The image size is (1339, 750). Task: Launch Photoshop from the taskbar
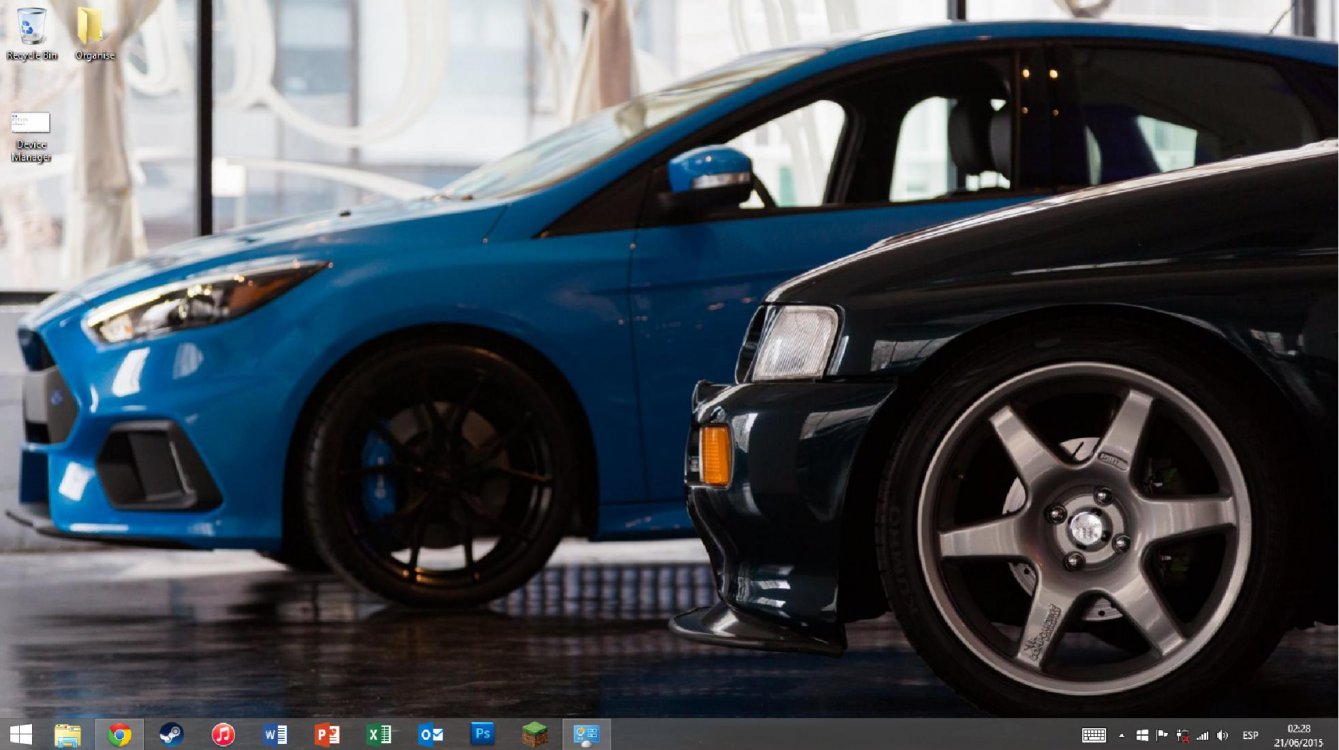pyautogui.click(x=483, y=735)
